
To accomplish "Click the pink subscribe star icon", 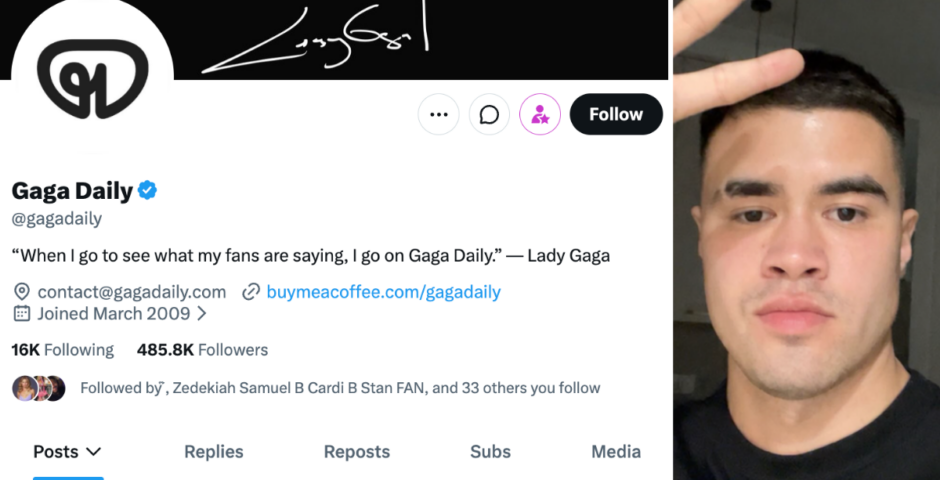I will pos(540,114).
